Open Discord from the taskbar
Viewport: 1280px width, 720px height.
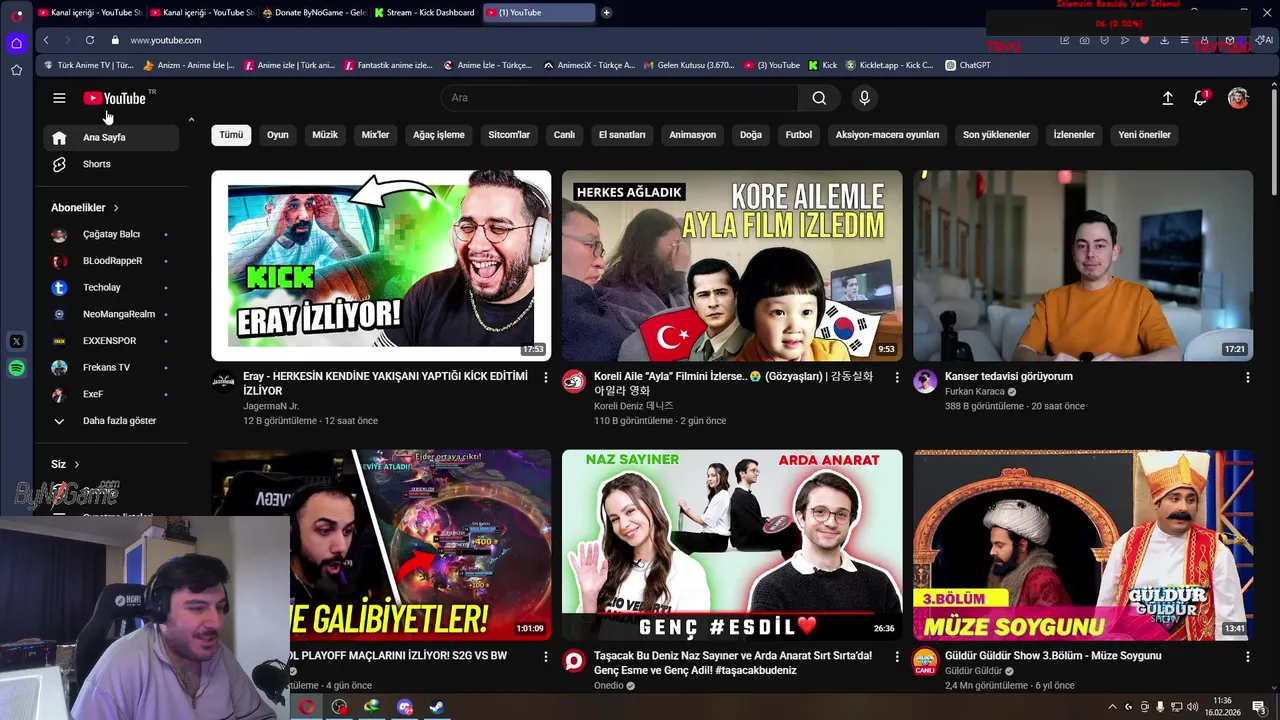tap(405, 707)
